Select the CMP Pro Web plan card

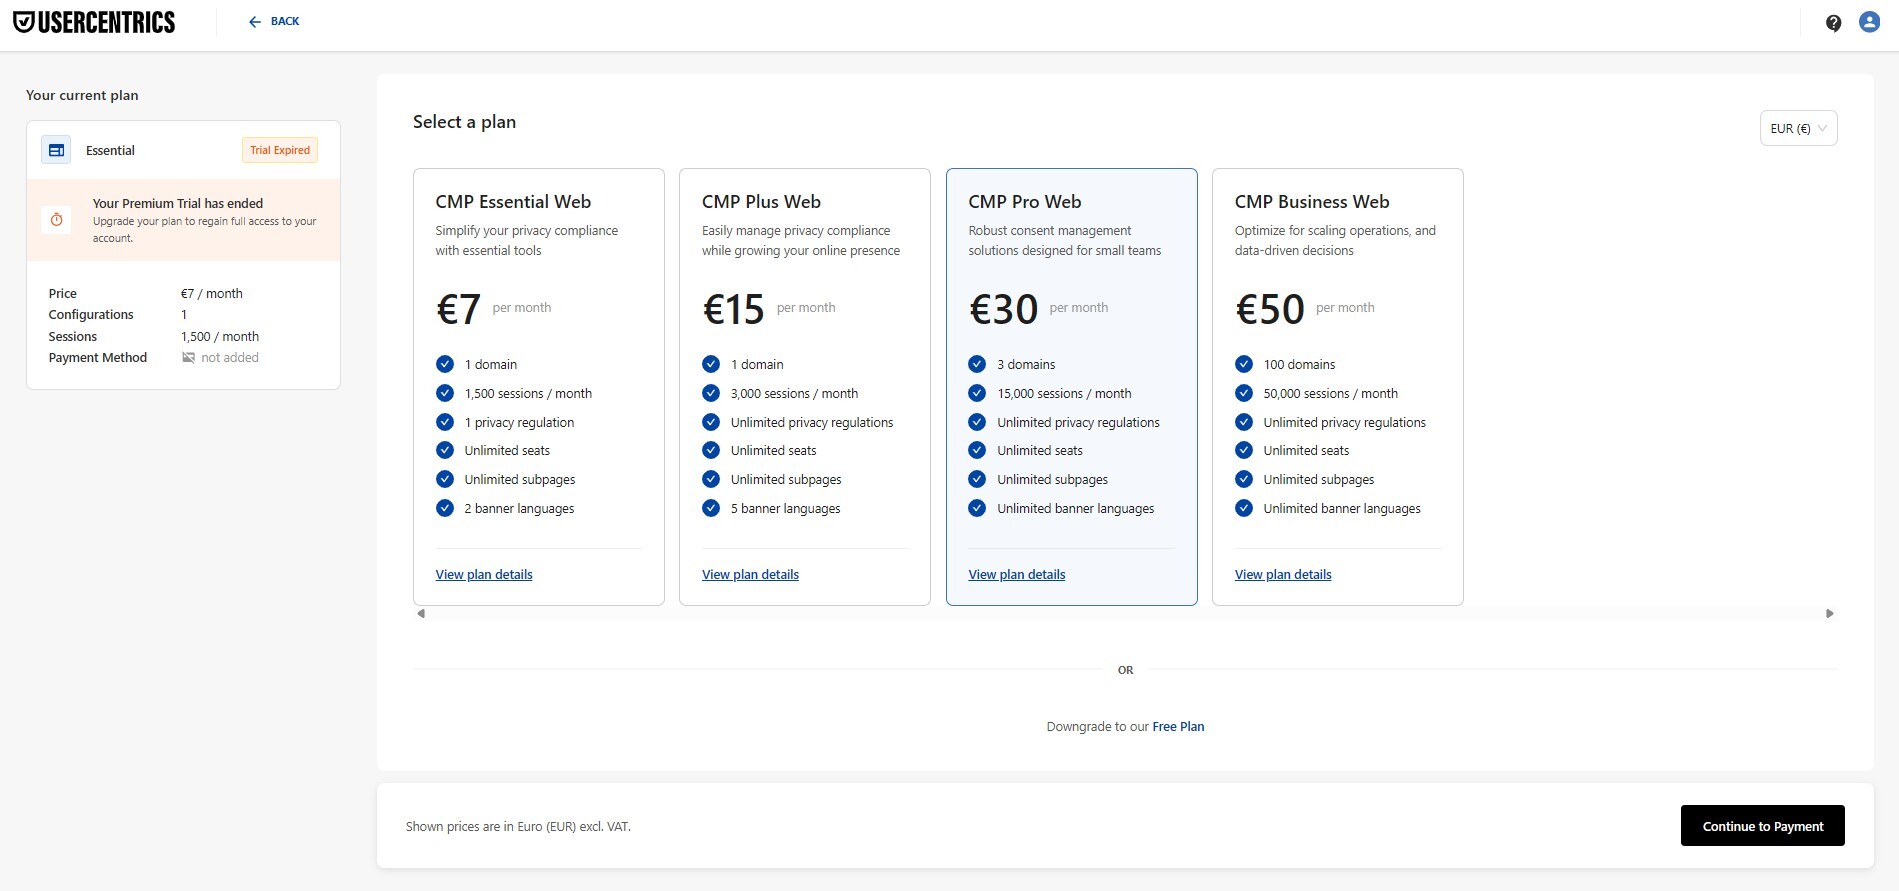point(1071,387)
